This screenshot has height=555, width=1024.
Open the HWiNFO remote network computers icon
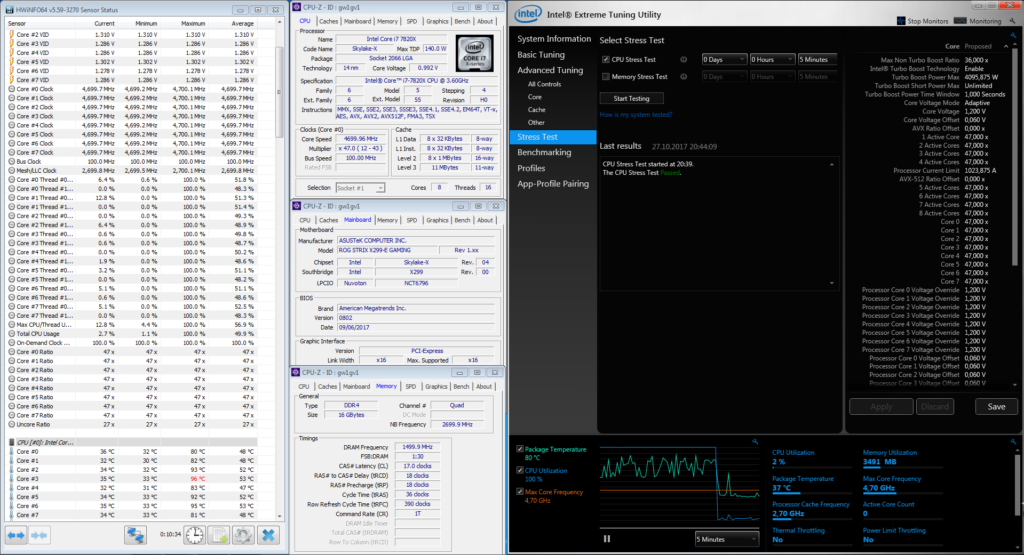pos(136,535)
